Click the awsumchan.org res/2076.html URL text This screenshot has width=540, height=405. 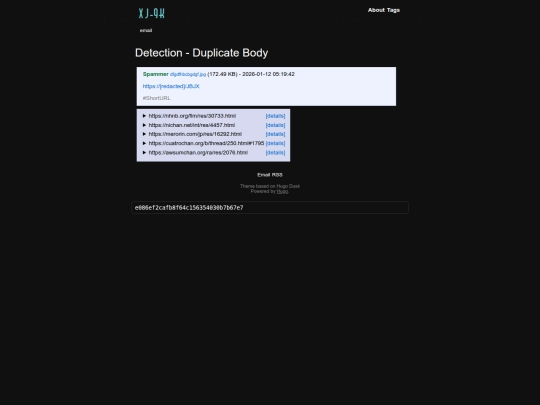(x=198, y=153)
